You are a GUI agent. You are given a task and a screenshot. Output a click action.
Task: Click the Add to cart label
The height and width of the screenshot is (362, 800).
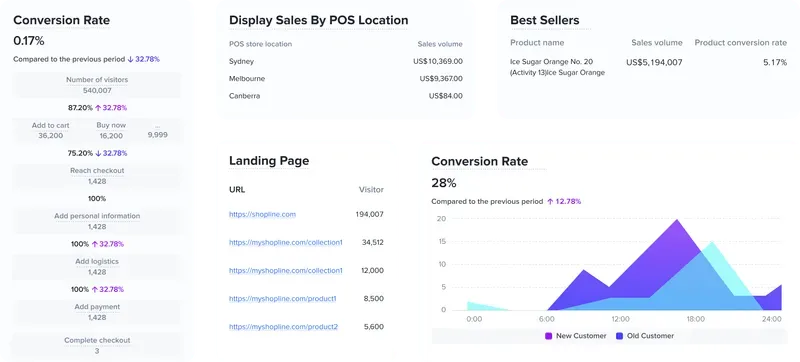tap(51, 125)
